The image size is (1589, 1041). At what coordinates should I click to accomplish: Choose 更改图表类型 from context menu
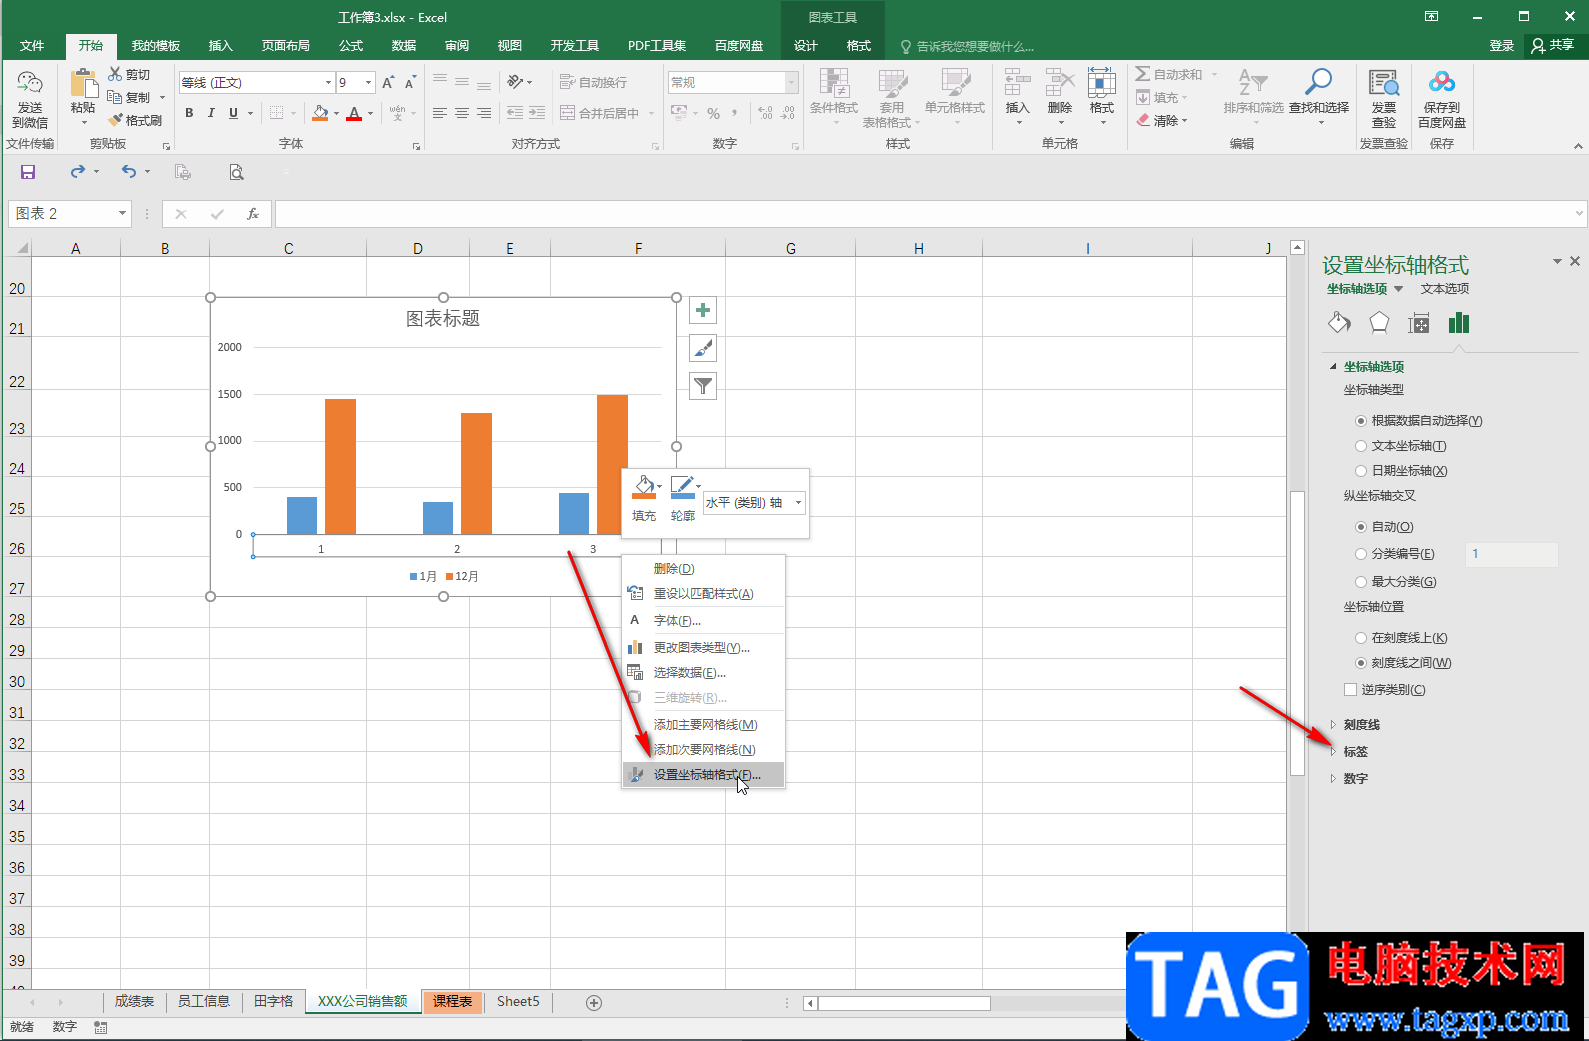click(x=703, y=648)
